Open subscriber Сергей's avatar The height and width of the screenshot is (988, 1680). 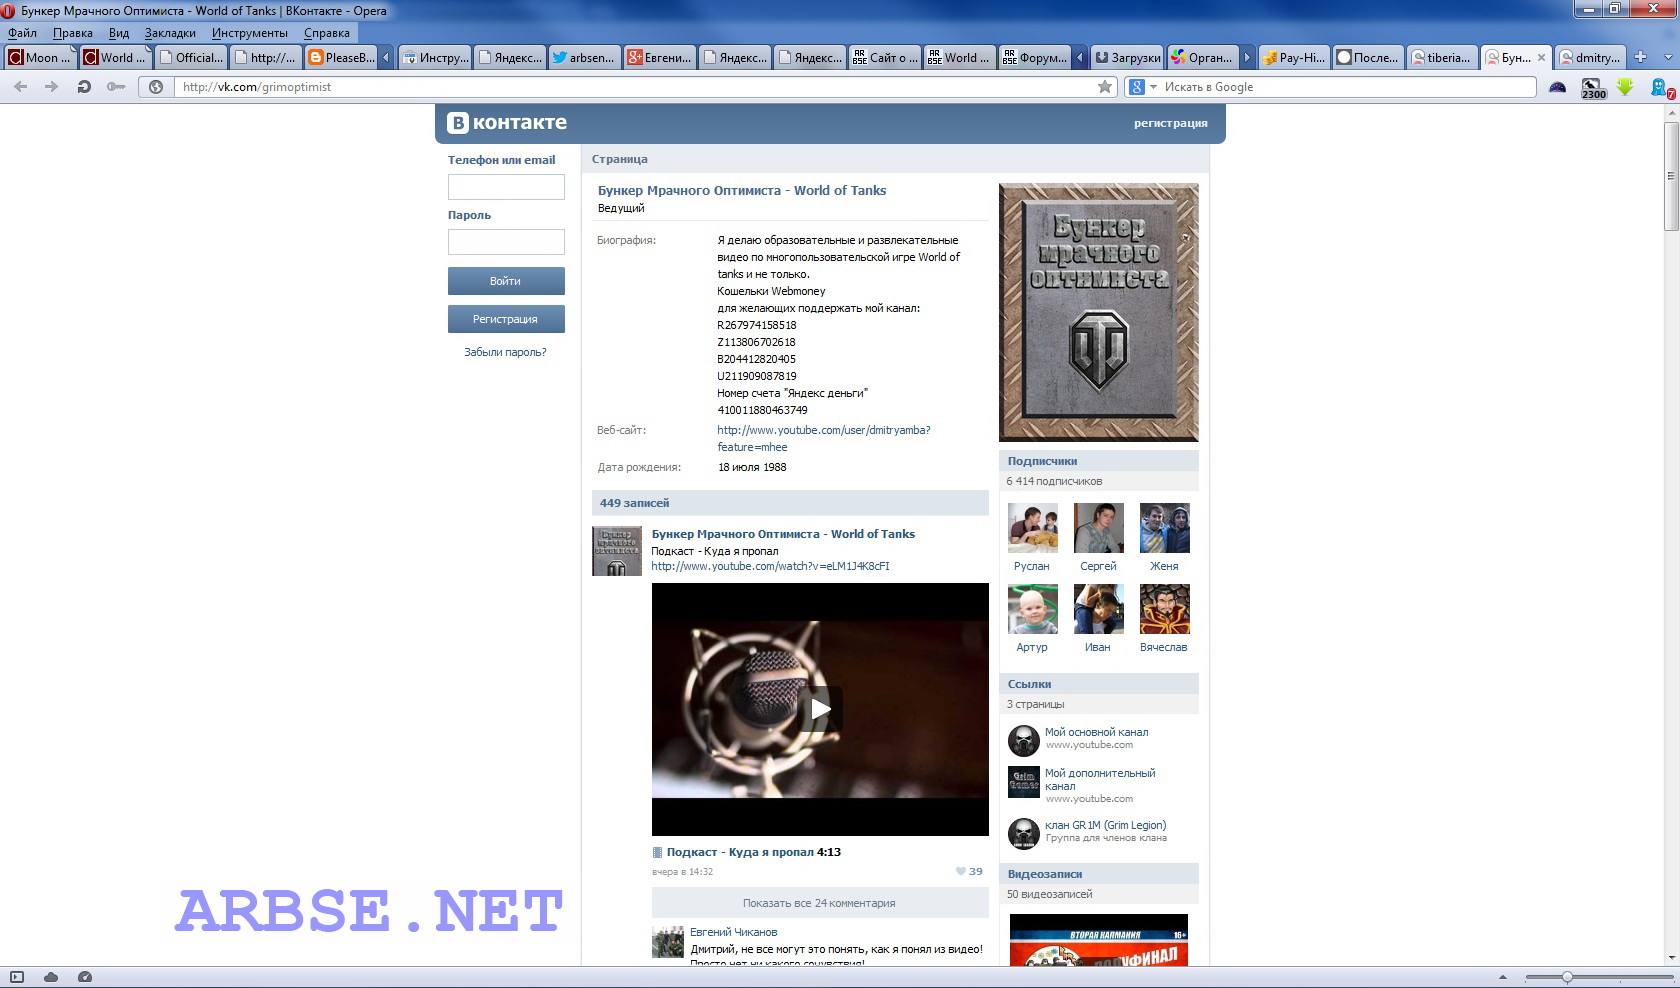point(1098,528)
